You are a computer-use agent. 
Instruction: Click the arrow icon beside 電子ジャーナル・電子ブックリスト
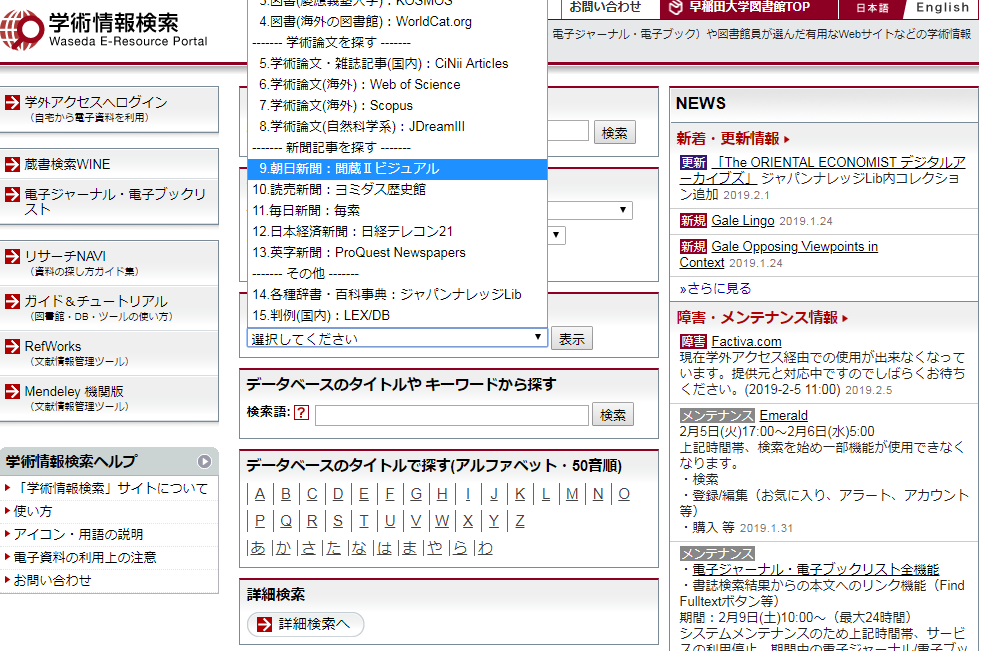(x=13, y=194)
